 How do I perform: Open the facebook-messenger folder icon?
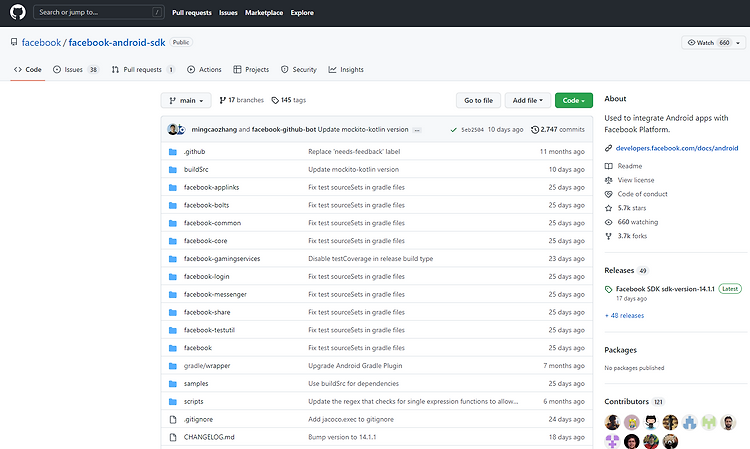point(173,295)
